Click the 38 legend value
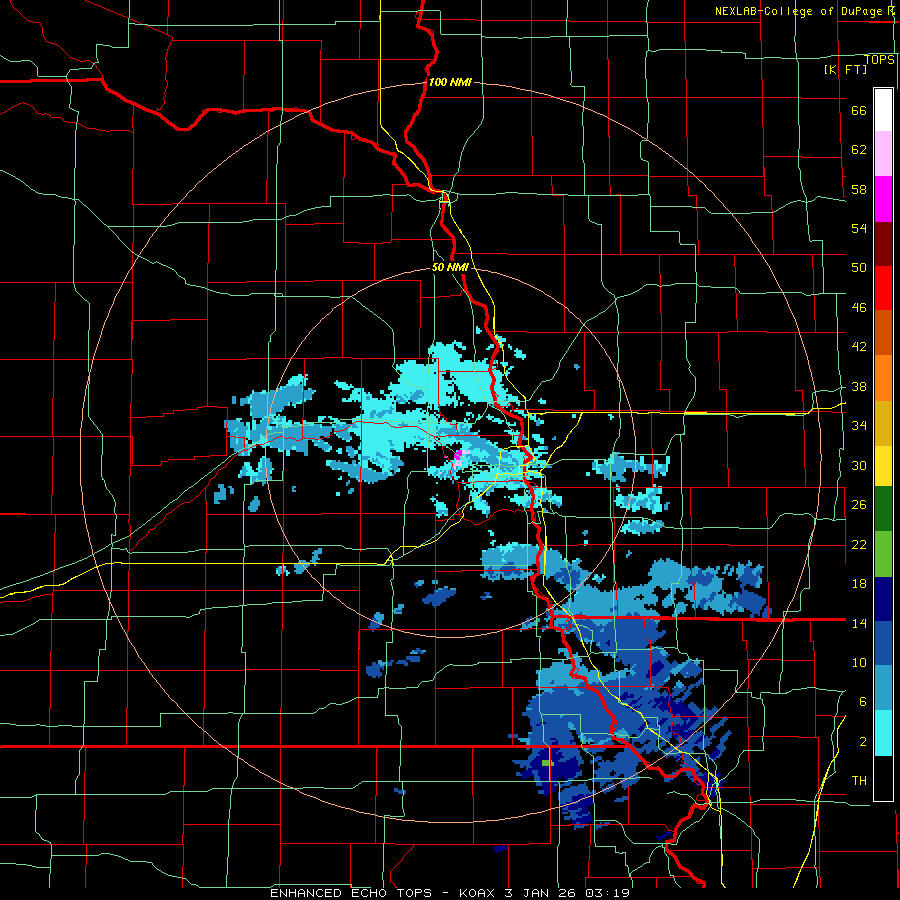This screenshot has width=900, height=900. (x=859, y=386)
